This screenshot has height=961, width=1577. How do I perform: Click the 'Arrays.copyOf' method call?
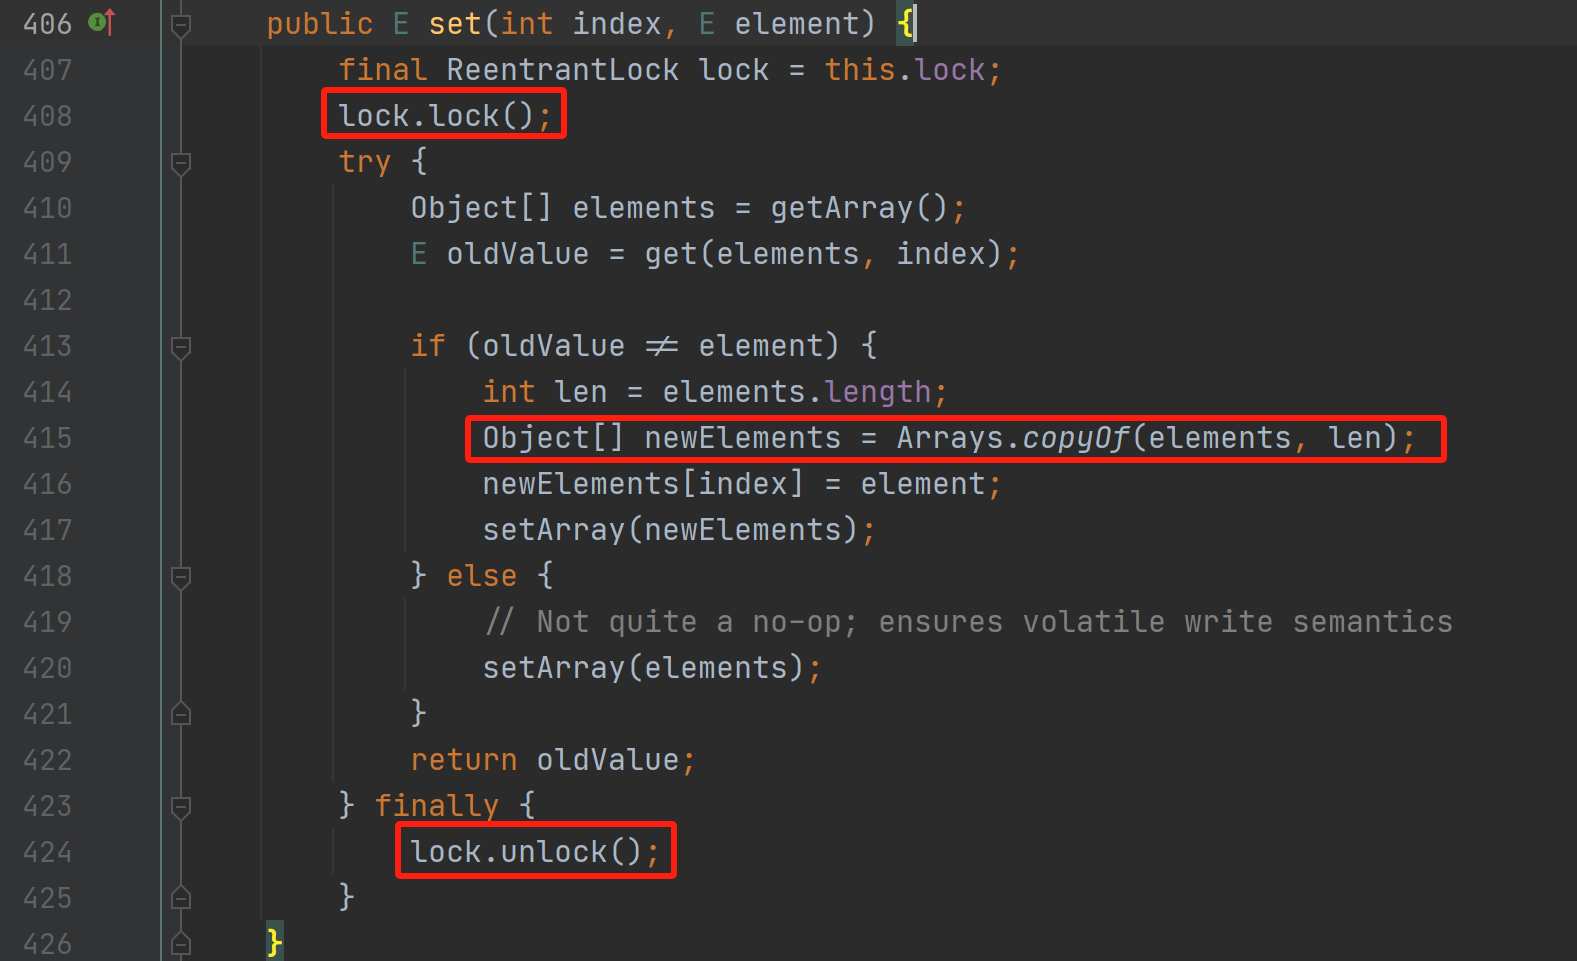tap(1012, 438)
